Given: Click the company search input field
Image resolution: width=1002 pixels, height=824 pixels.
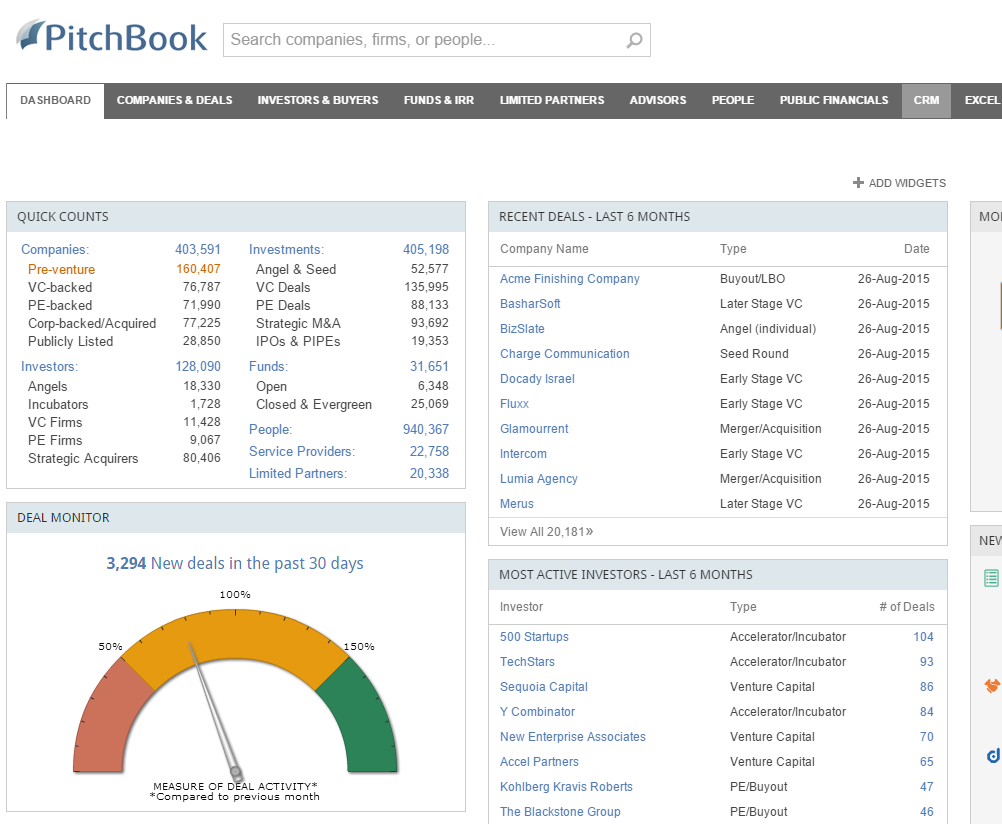Looking at the screenshot, I should (420, 40).
